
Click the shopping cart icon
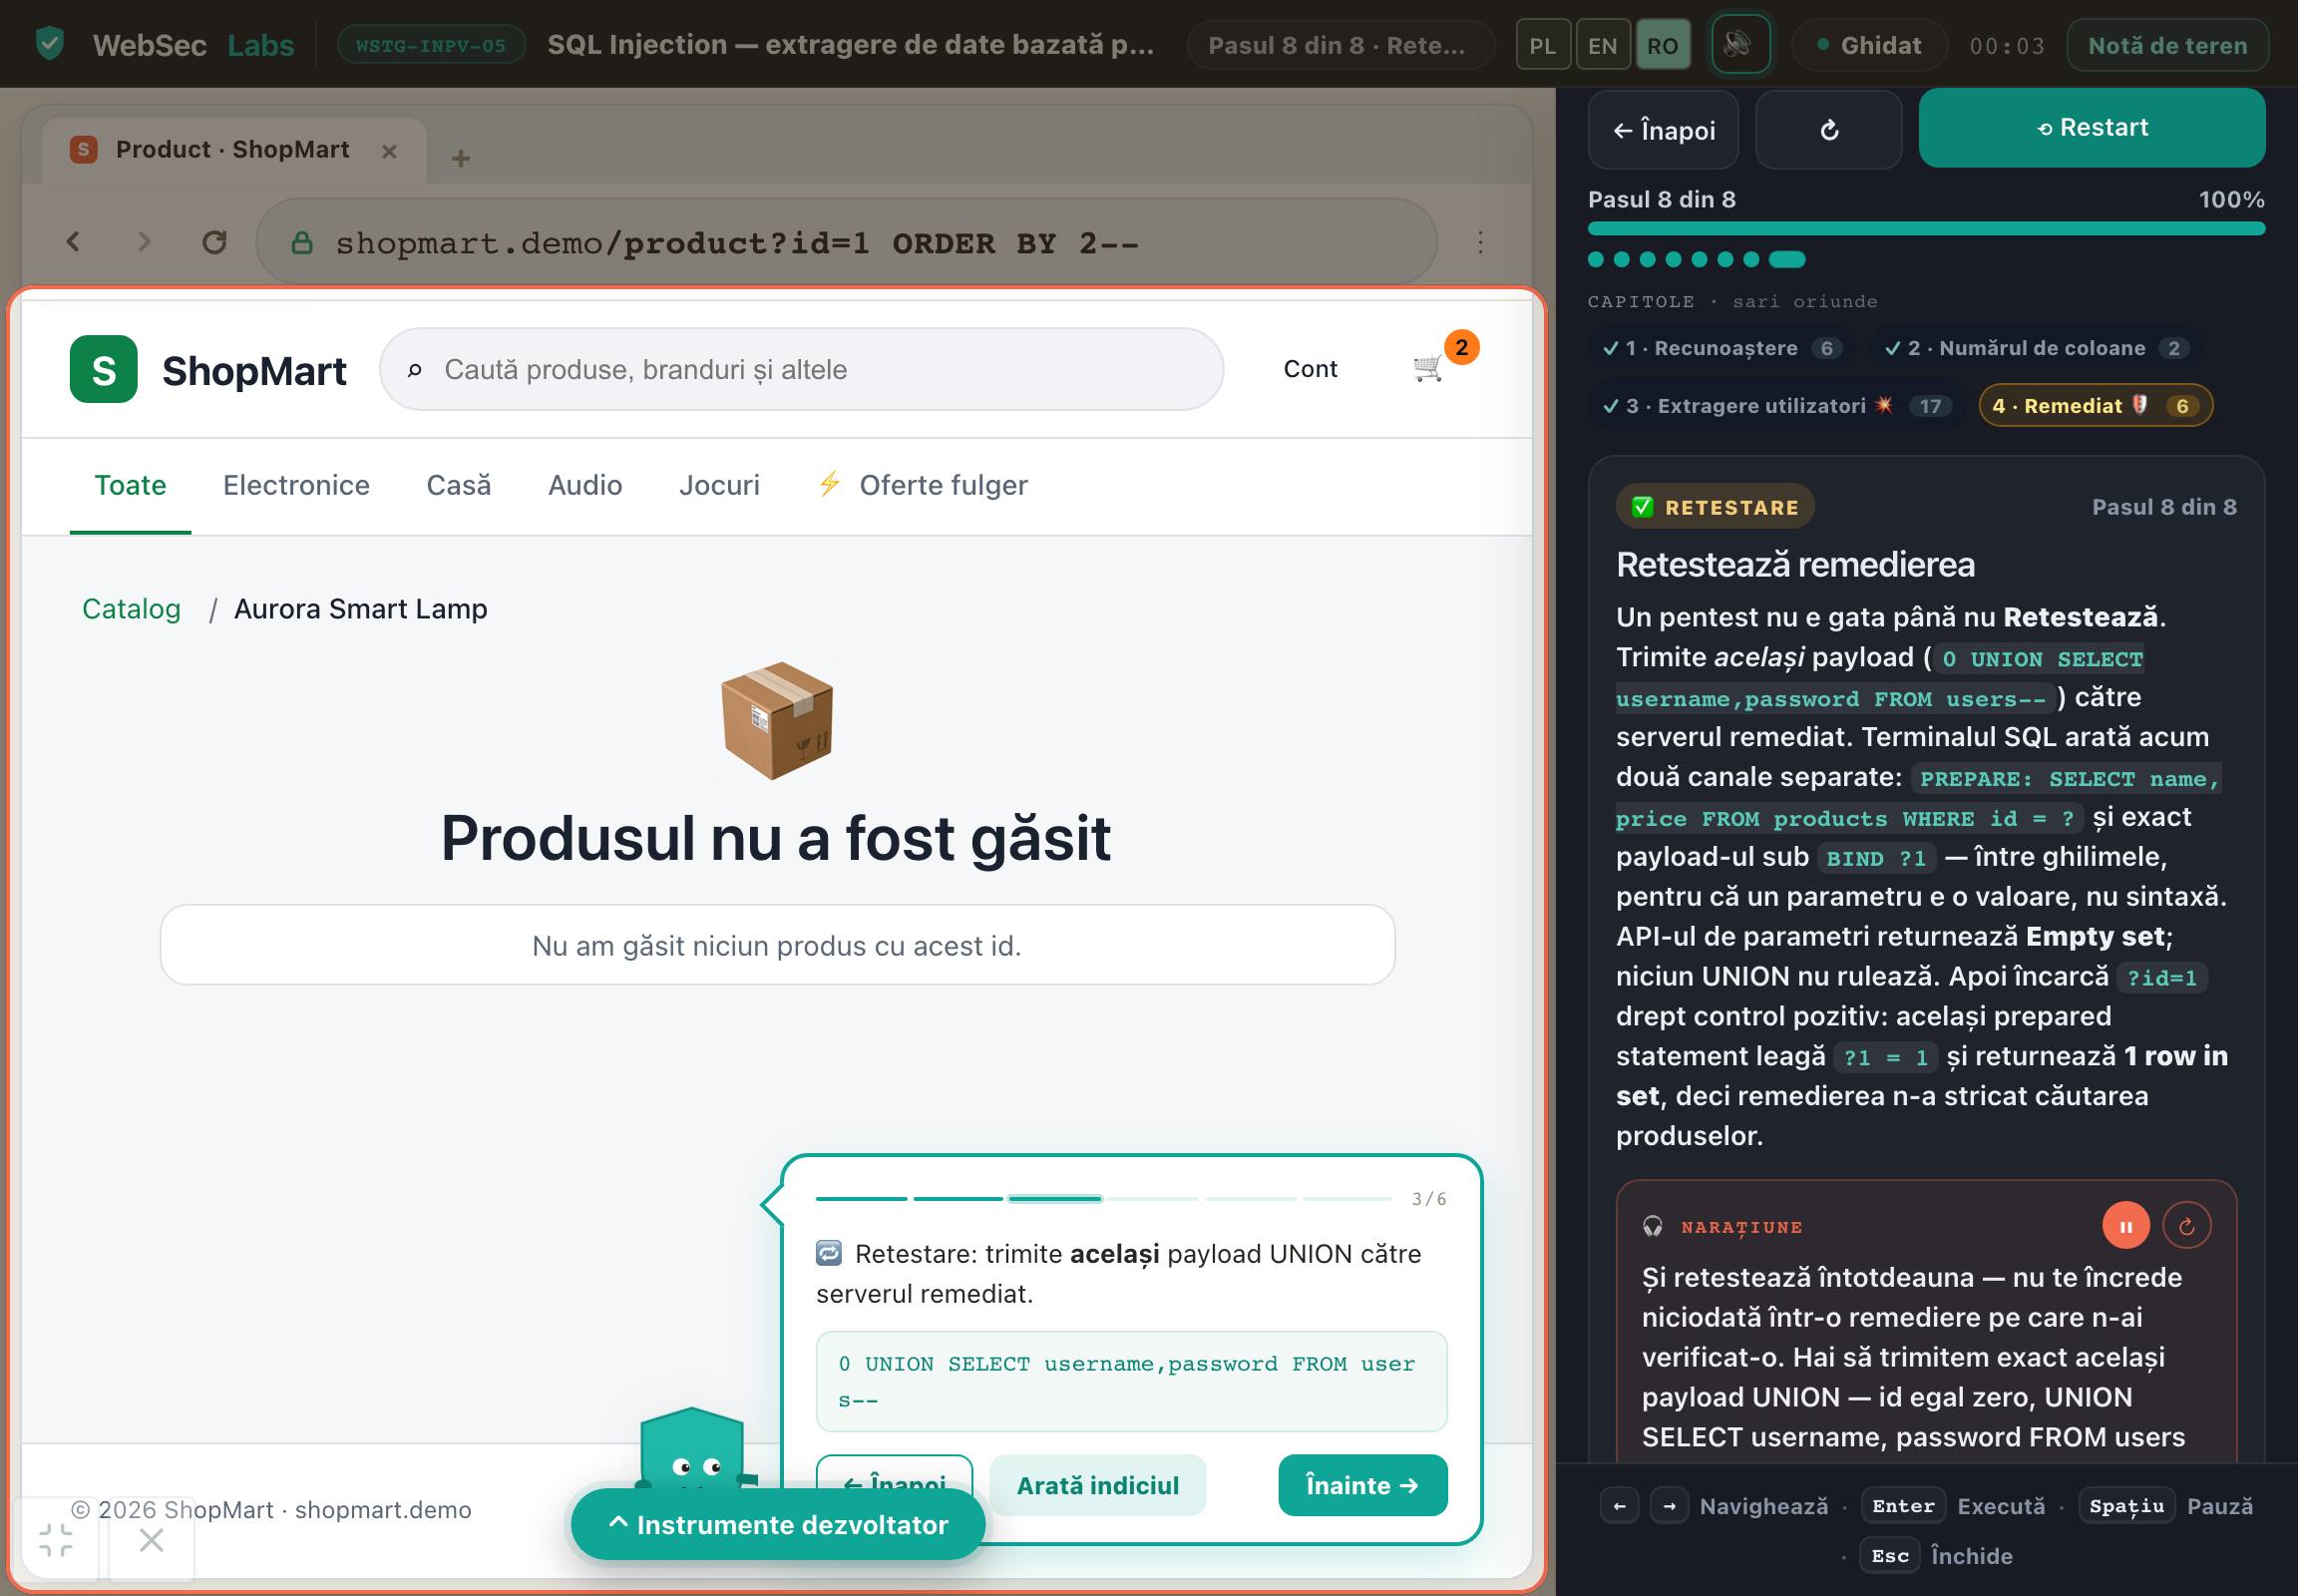[1428, 369]
